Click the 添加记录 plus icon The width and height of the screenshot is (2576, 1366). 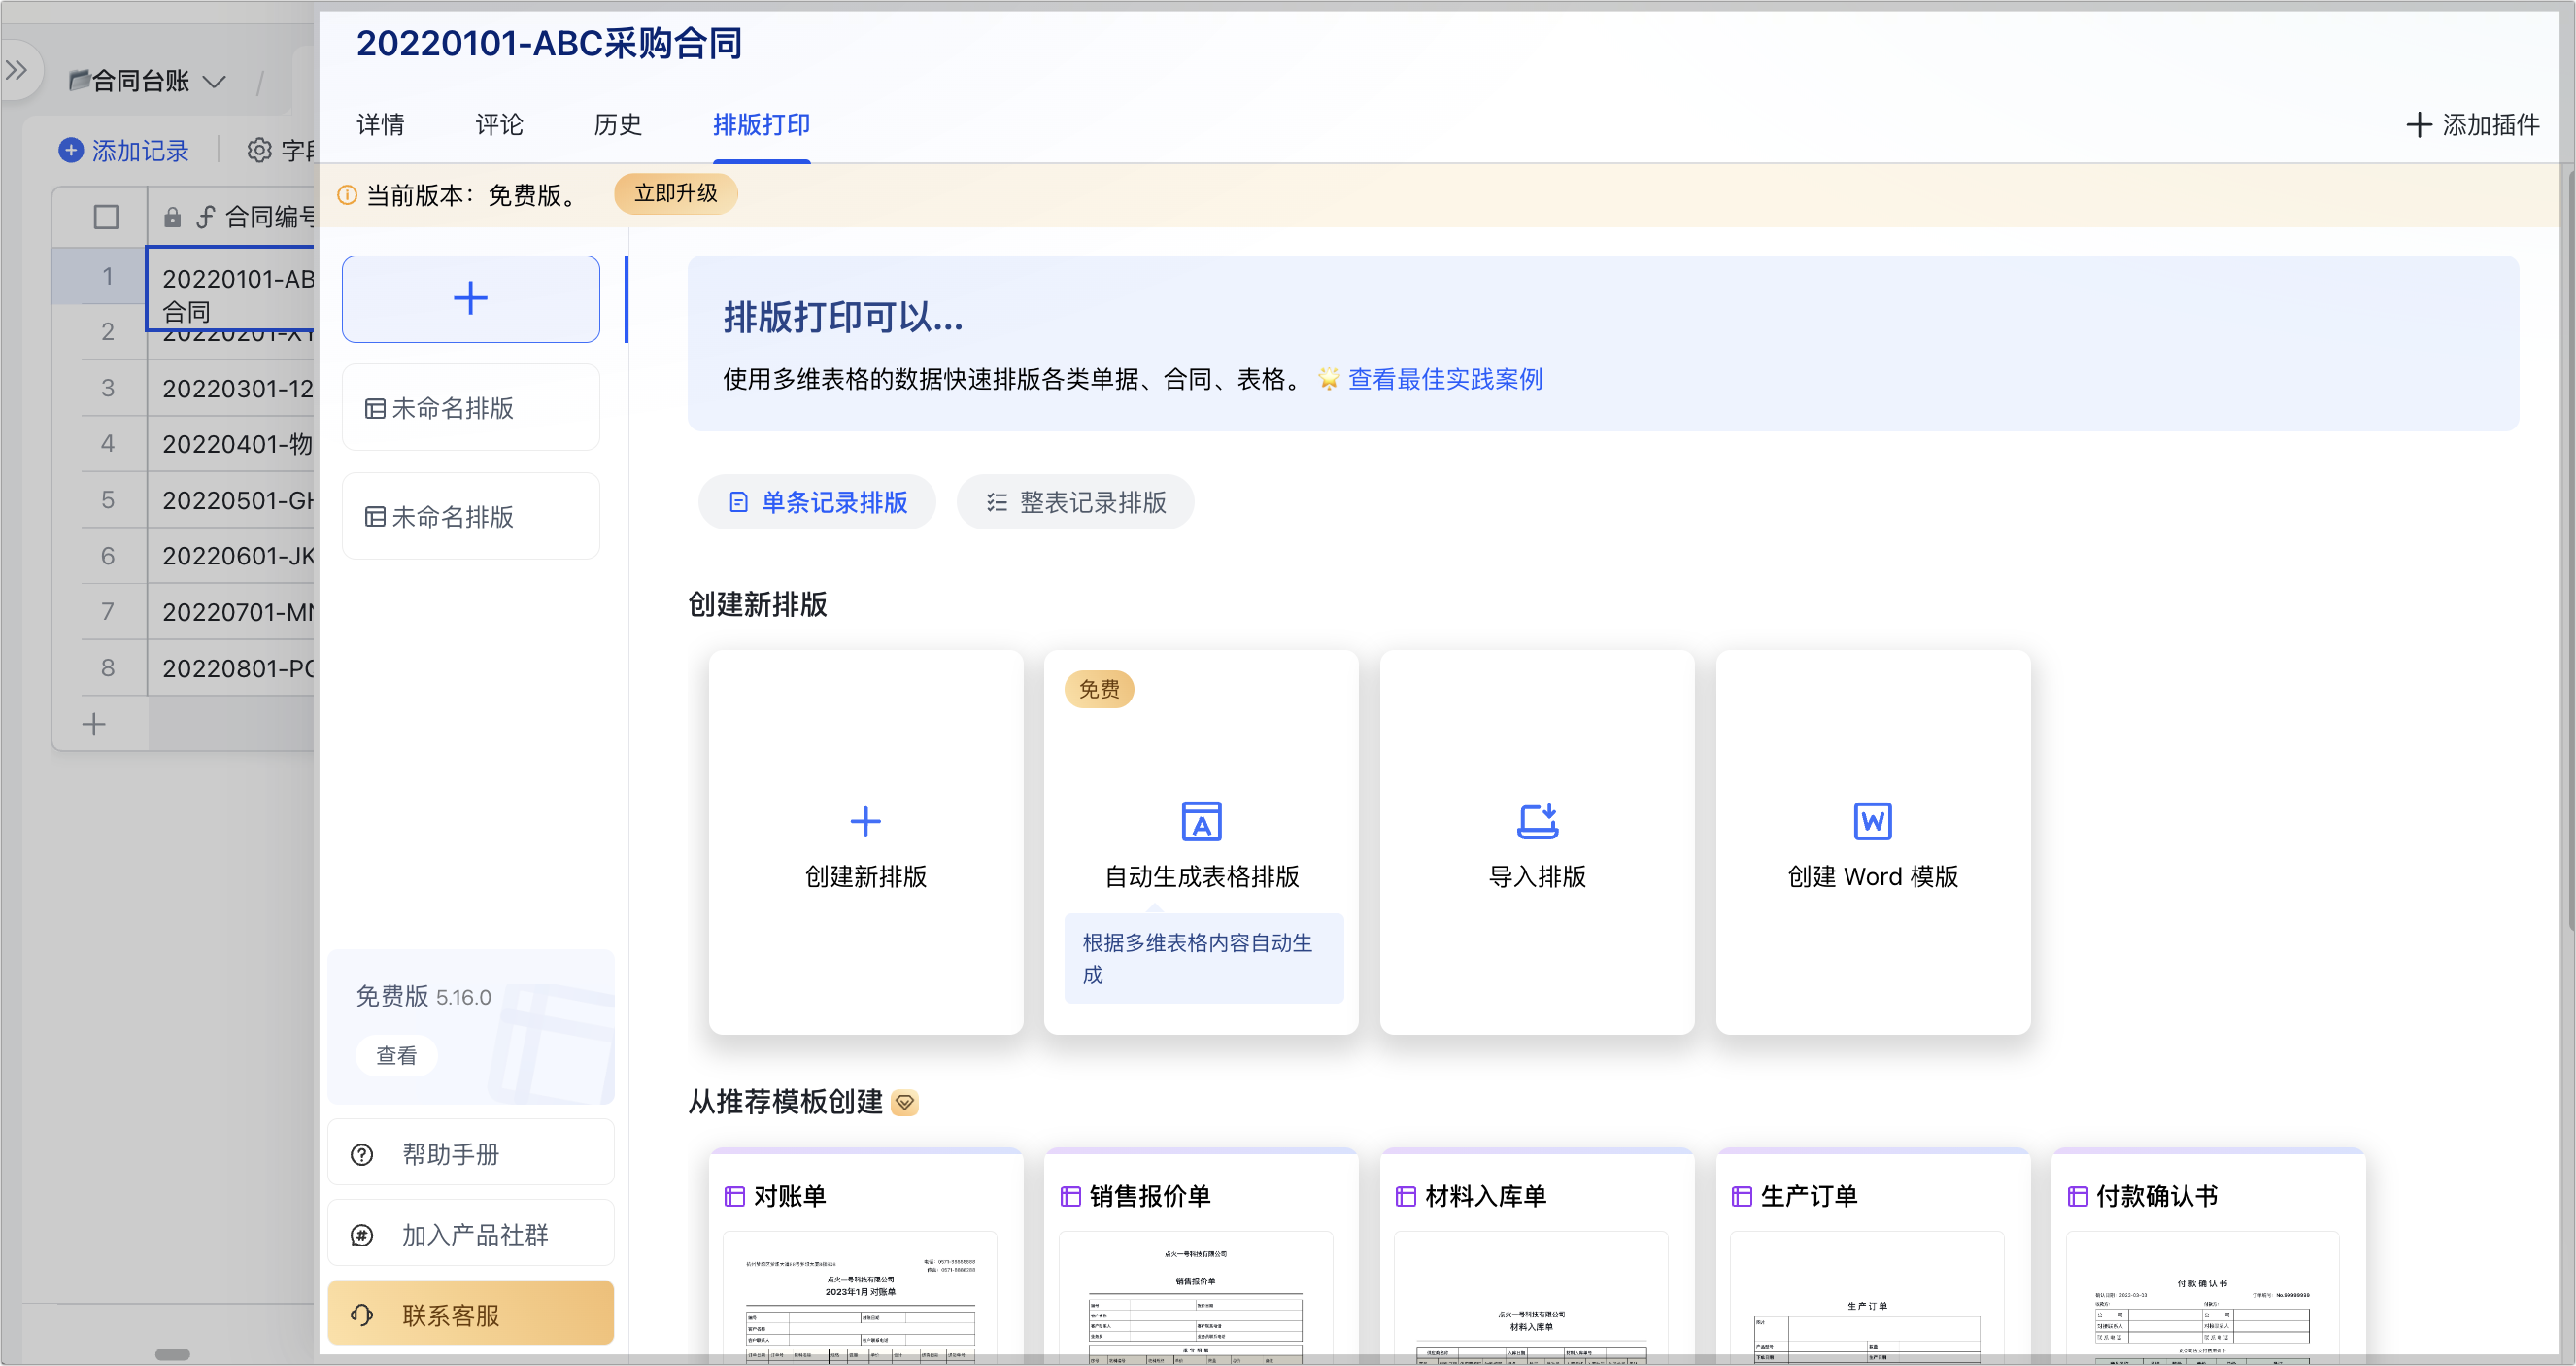(71, 150)
